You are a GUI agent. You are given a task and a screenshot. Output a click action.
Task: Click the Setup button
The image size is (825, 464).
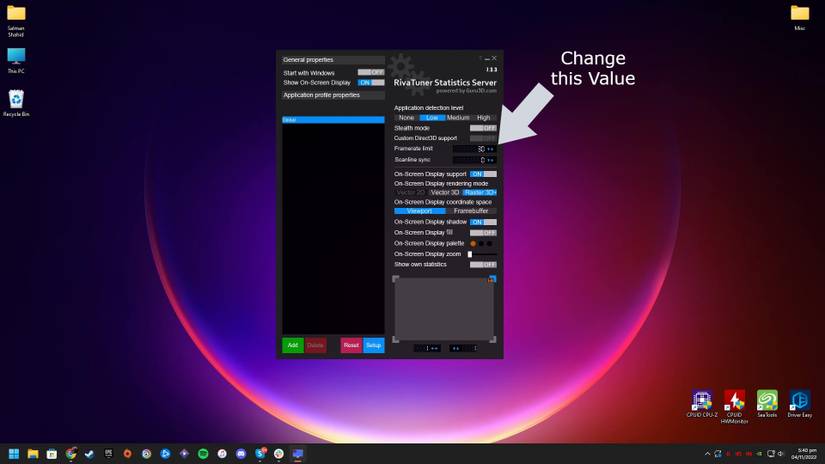pos(374,345)
